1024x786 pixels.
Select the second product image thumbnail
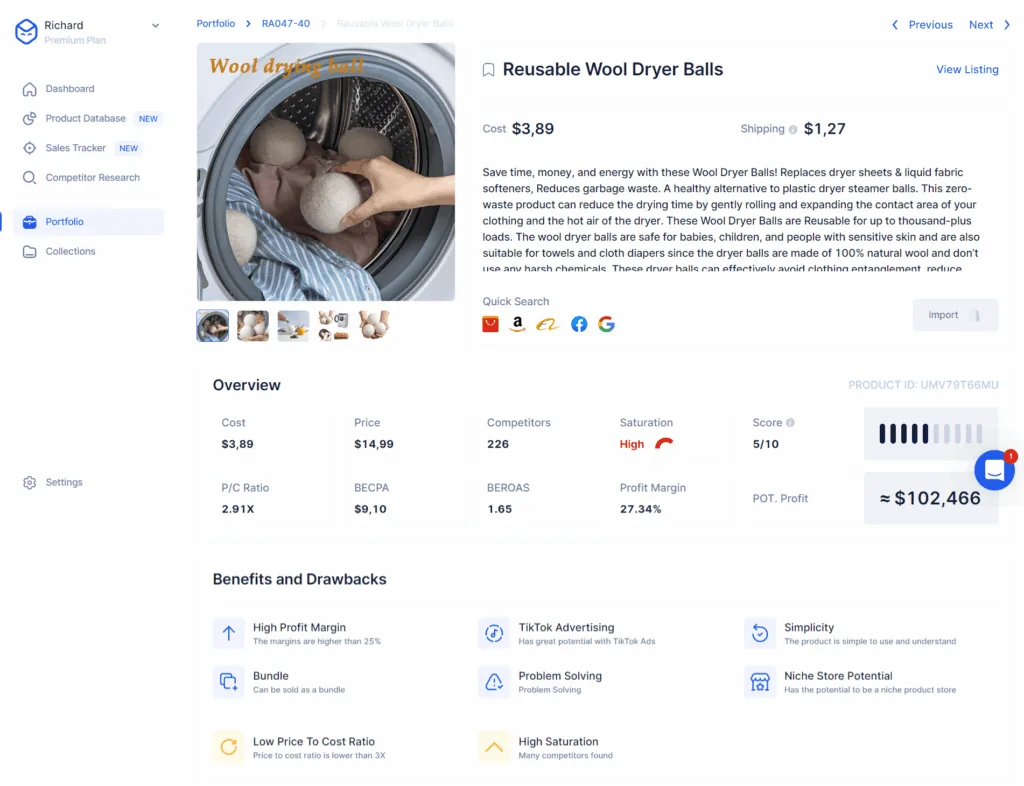(x=252, y=325)
